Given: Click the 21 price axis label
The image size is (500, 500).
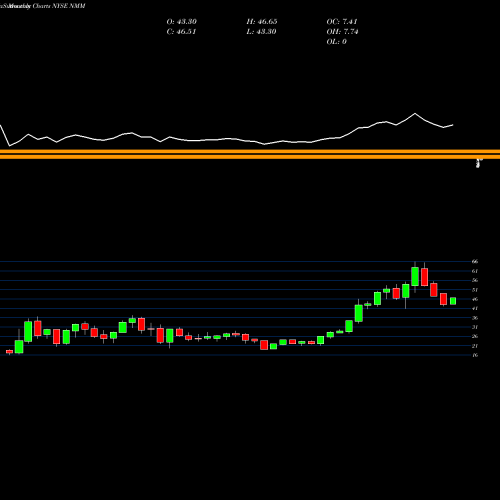Looking at the screenshot, I should pos(475,346).
